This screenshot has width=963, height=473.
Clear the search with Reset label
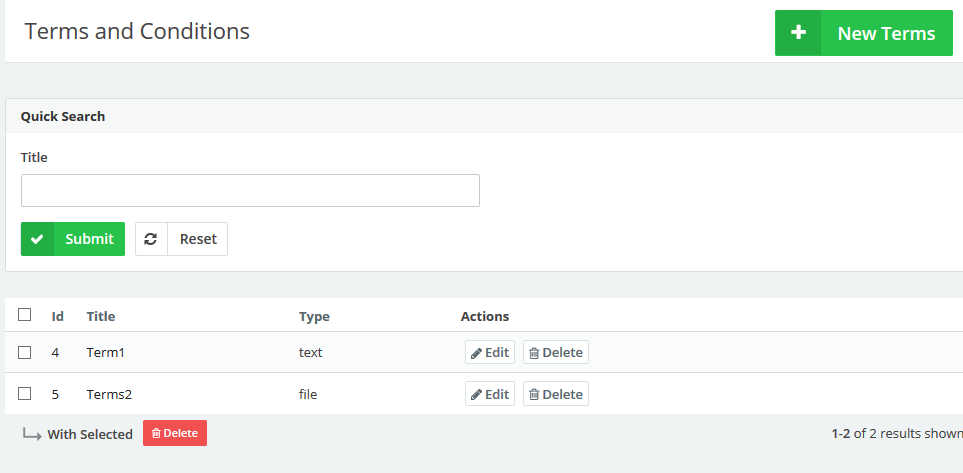point(198,239)
